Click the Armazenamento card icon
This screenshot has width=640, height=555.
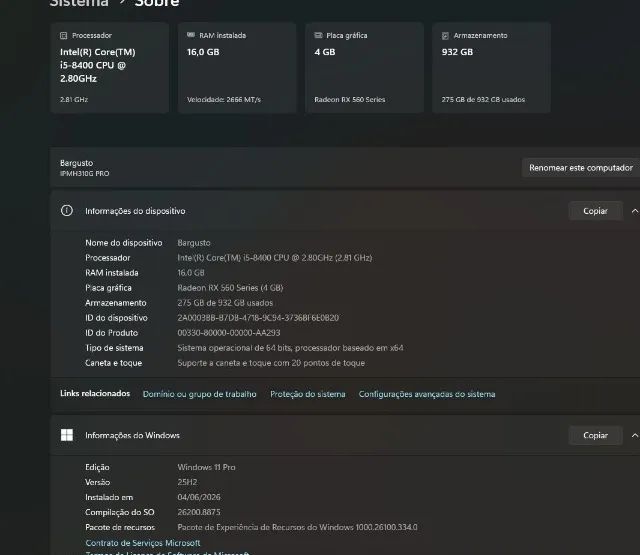coord(445,36)
